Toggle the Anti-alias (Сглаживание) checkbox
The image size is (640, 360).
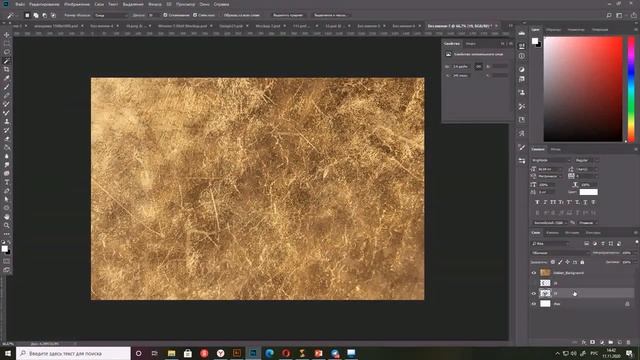pos(165,15)
